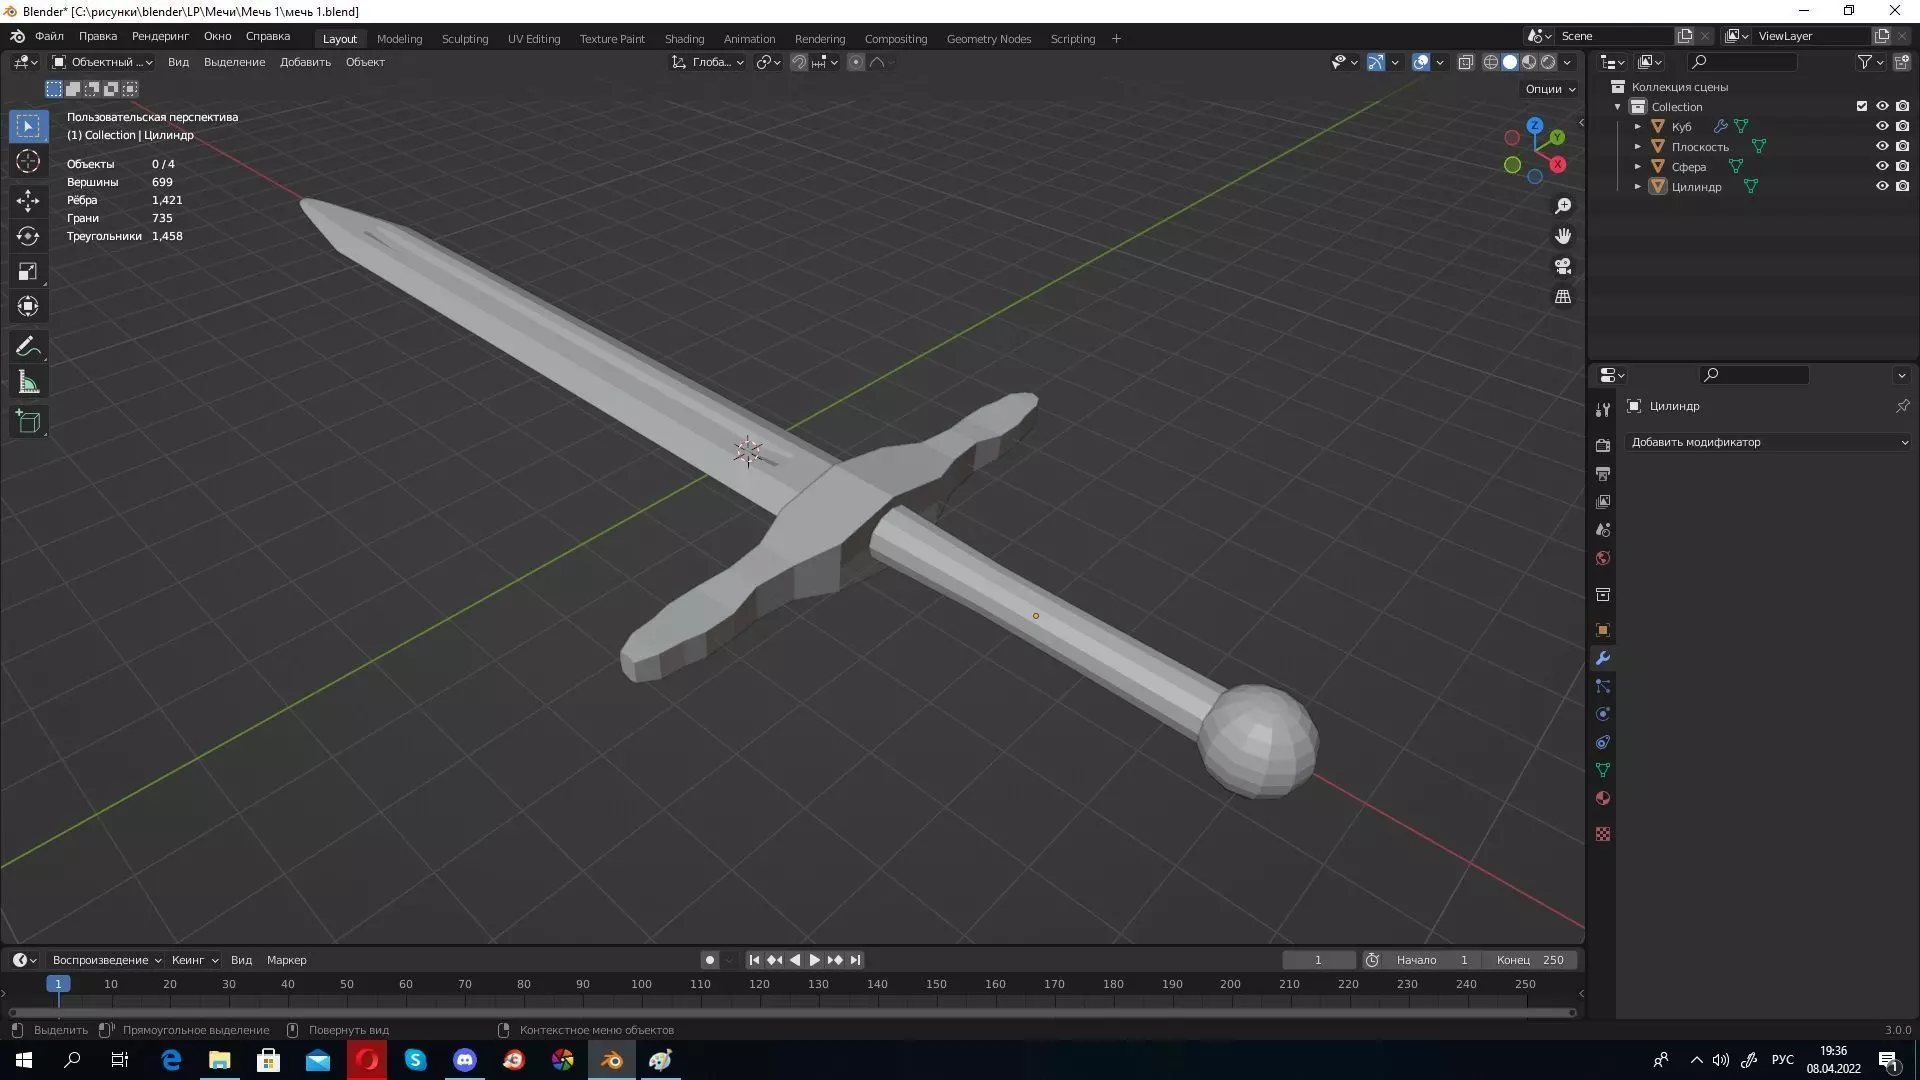Open the Physics properties tab

1603,714
